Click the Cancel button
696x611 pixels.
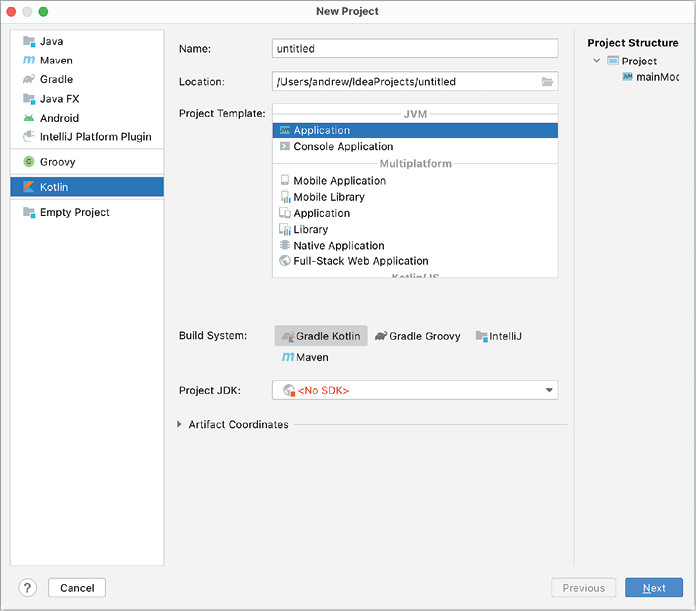point(77,588)
